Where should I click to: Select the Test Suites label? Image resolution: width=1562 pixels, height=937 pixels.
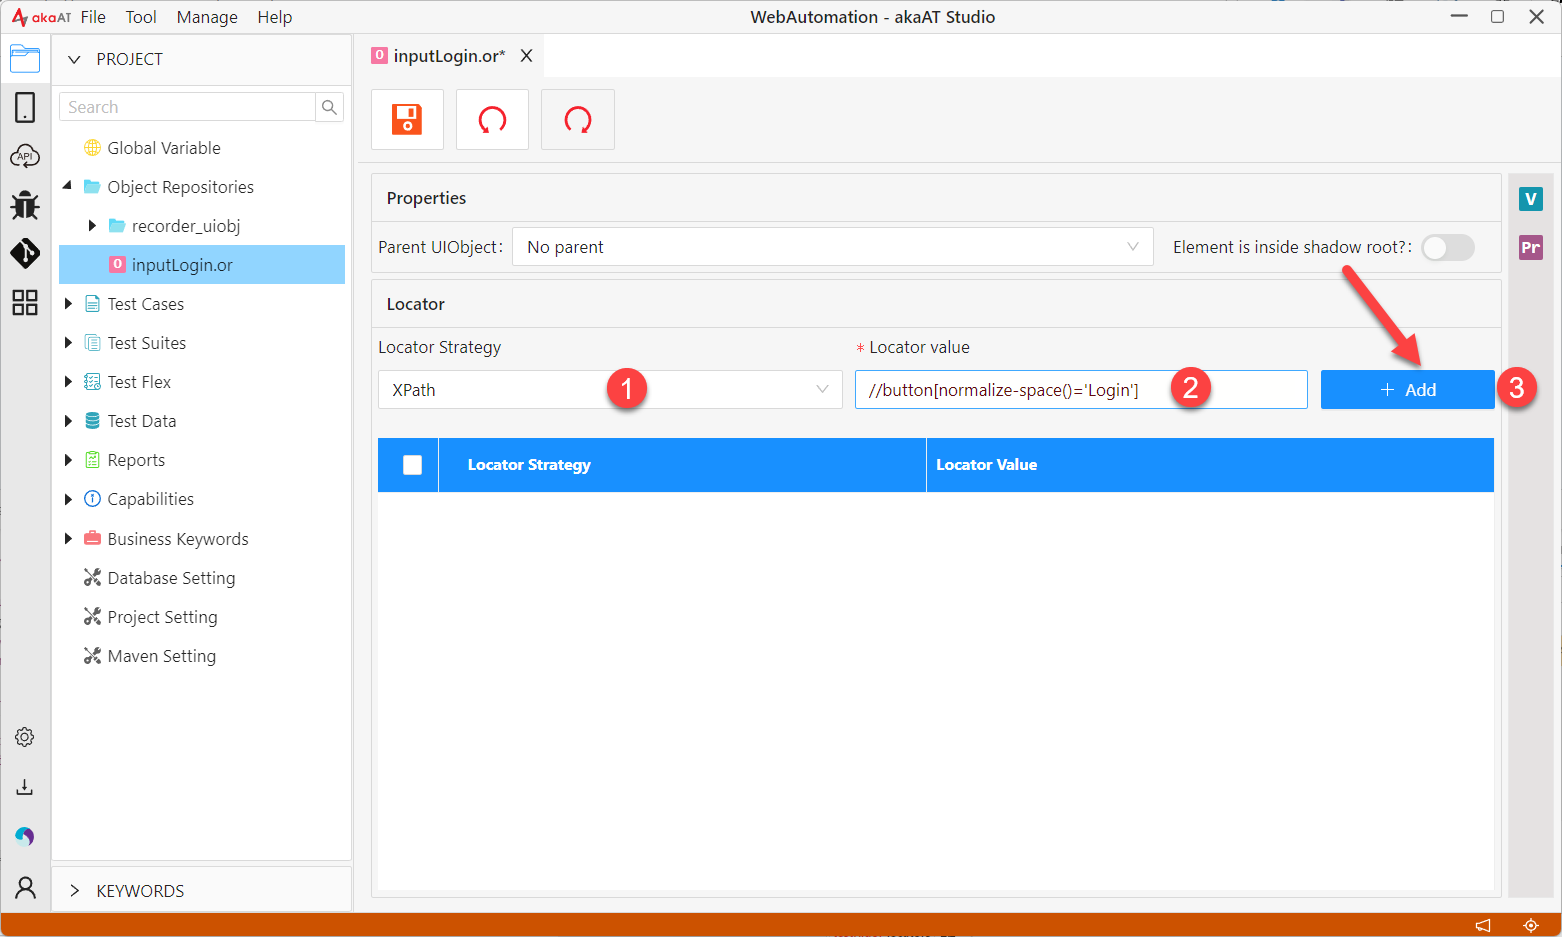[147, 343]
